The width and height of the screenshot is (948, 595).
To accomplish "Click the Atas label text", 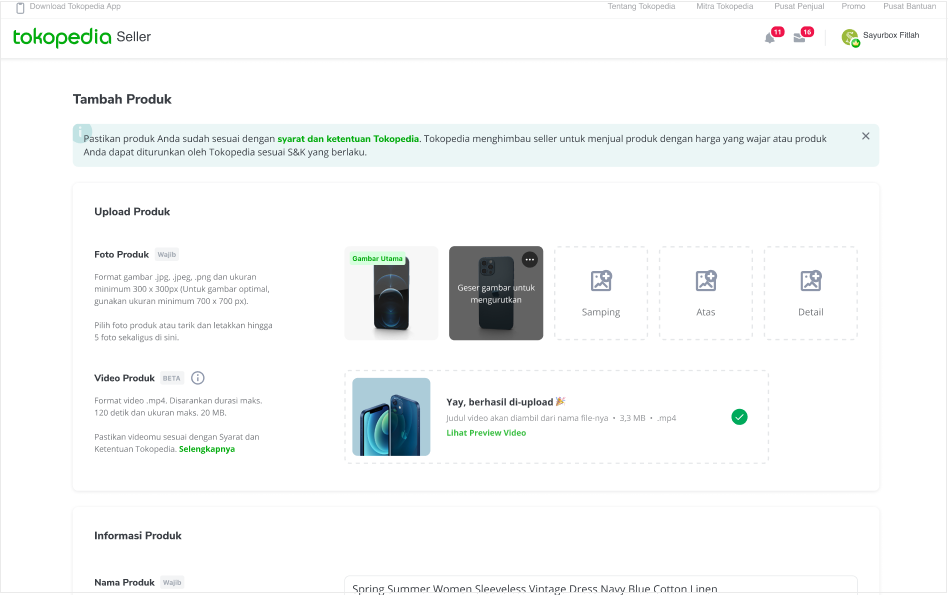I will 706,312.
